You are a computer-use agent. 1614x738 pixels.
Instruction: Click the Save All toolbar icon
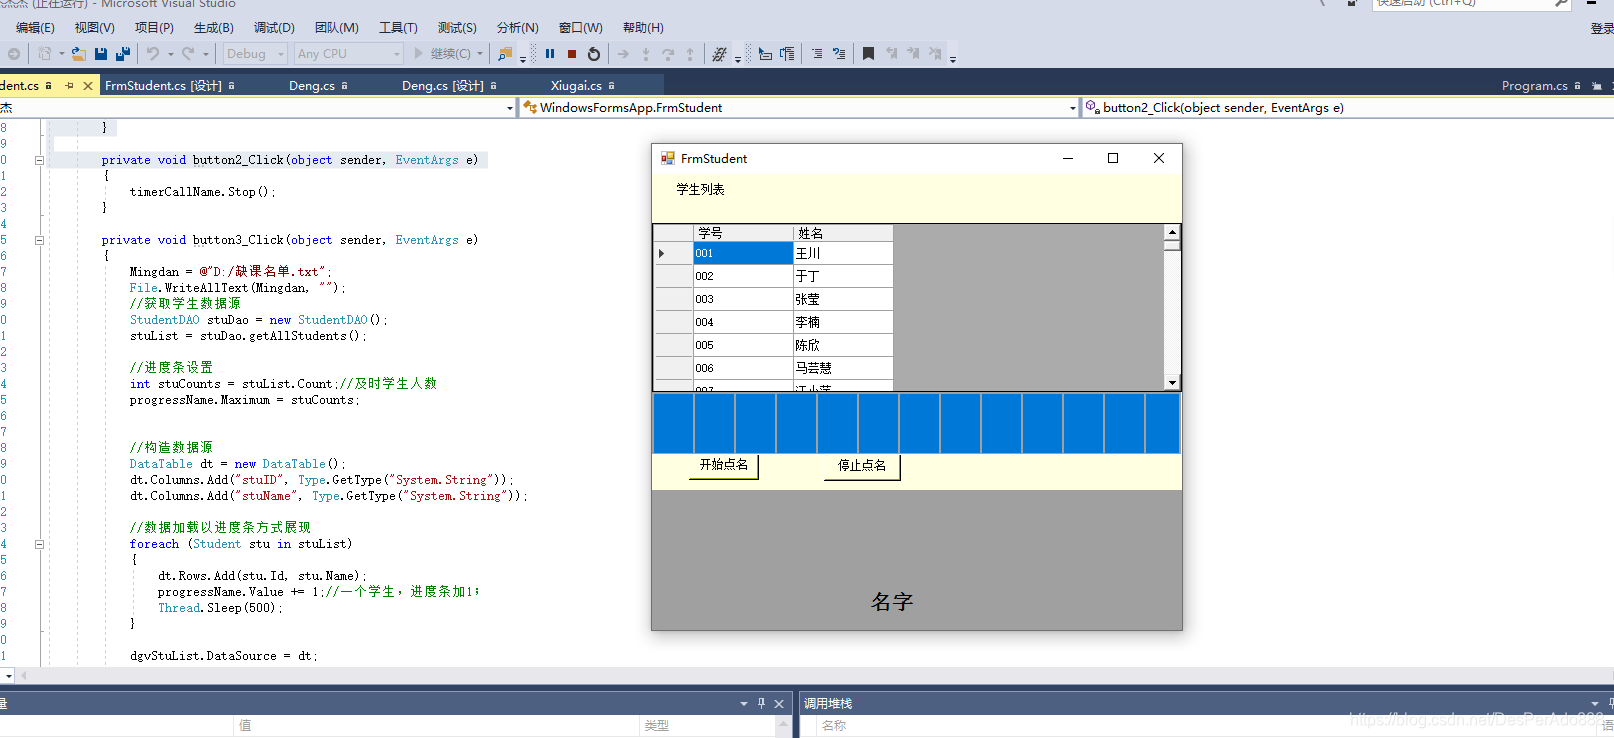tap(123, 54)
